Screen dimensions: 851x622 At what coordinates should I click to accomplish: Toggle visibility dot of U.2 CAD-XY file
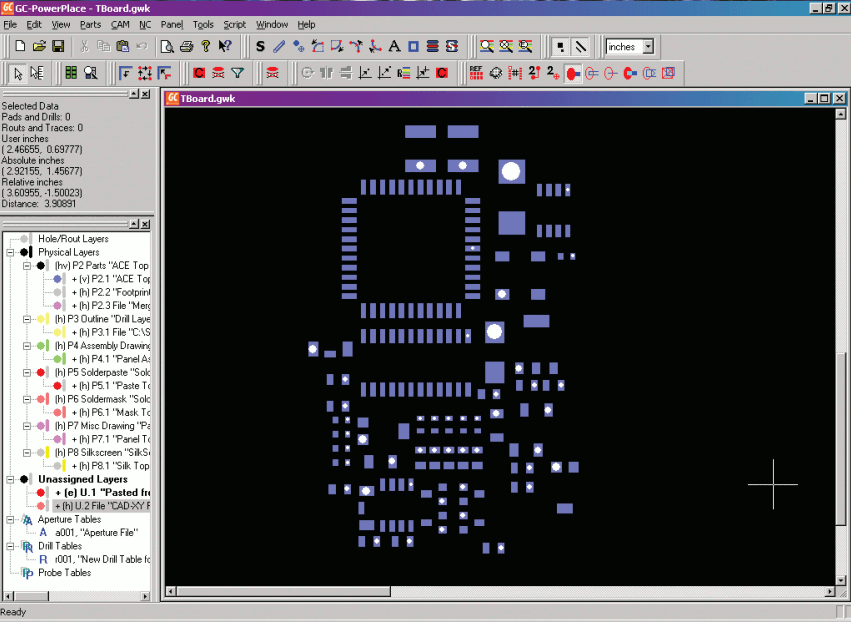[x=41, y=506]
